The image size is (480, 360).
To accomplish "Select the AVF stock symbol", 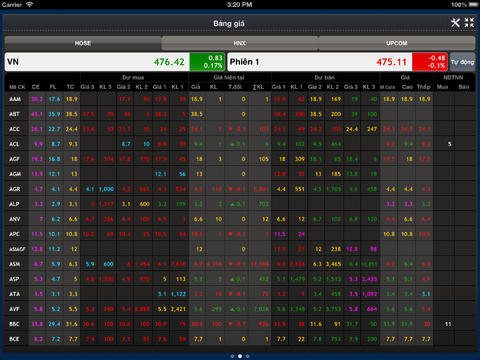I will coord(14,309).
